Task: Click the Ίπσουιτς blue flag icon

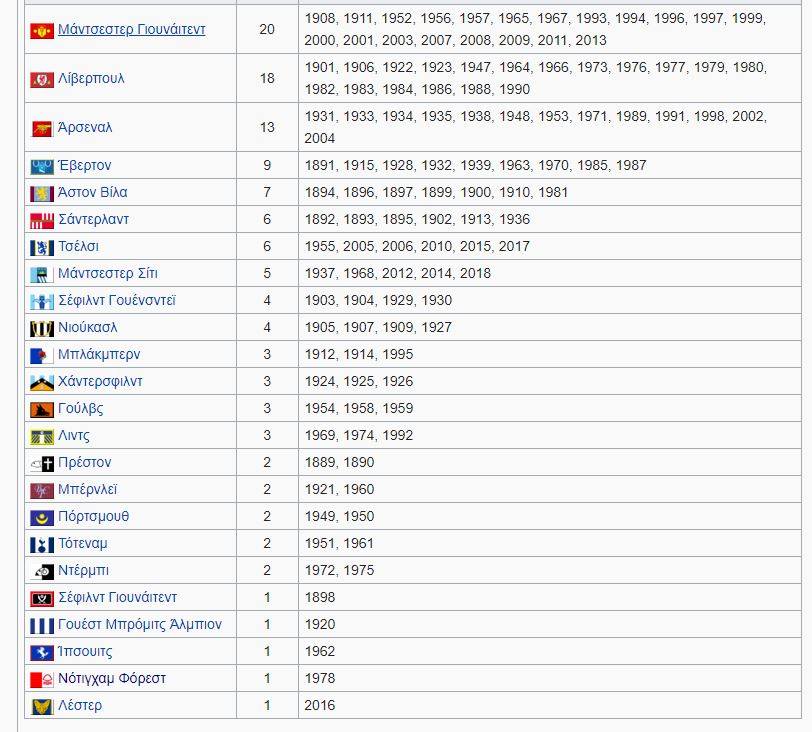Action: [x=42, y=652]
